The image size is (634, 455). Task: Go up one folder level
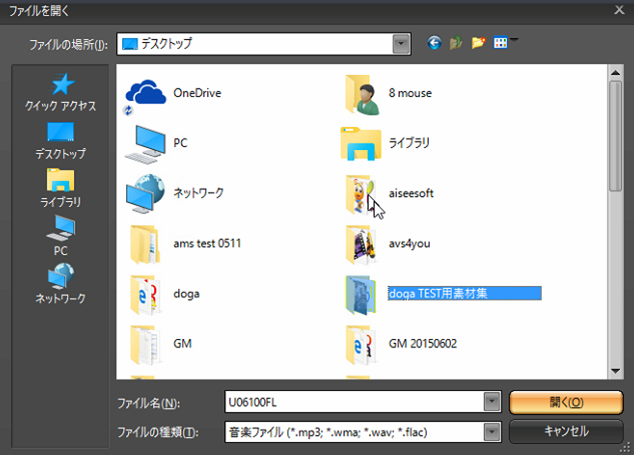pyautogui.click(x=456, y=42)
